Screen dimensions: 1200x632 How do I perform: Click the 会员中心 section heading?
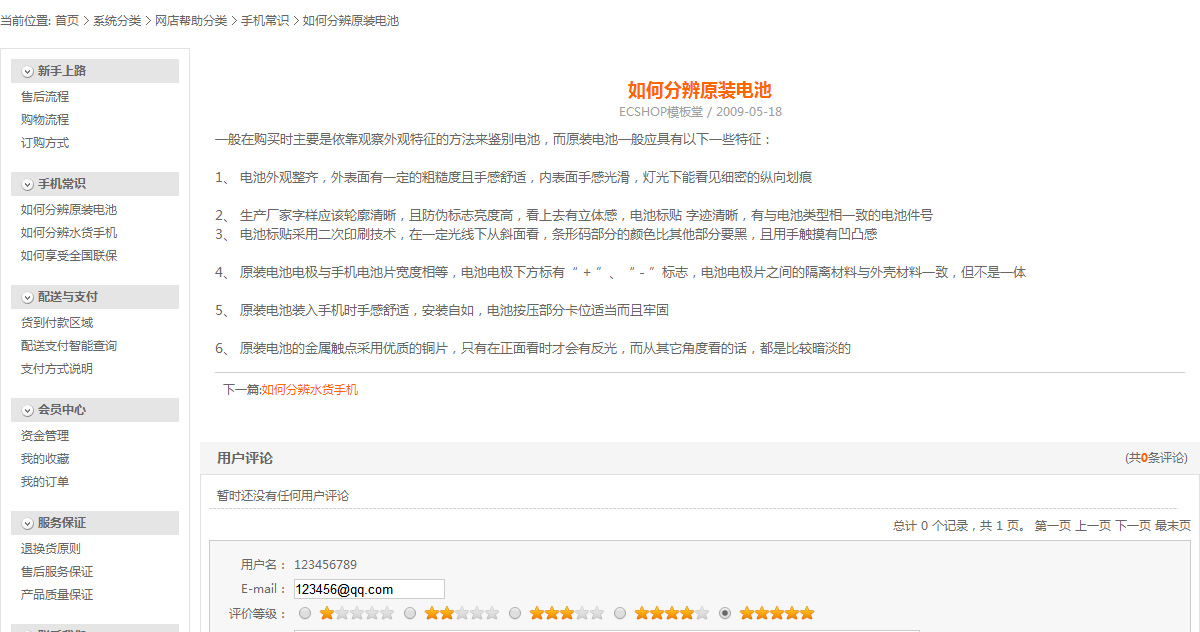pyautogui.click(x=62, y=410)
